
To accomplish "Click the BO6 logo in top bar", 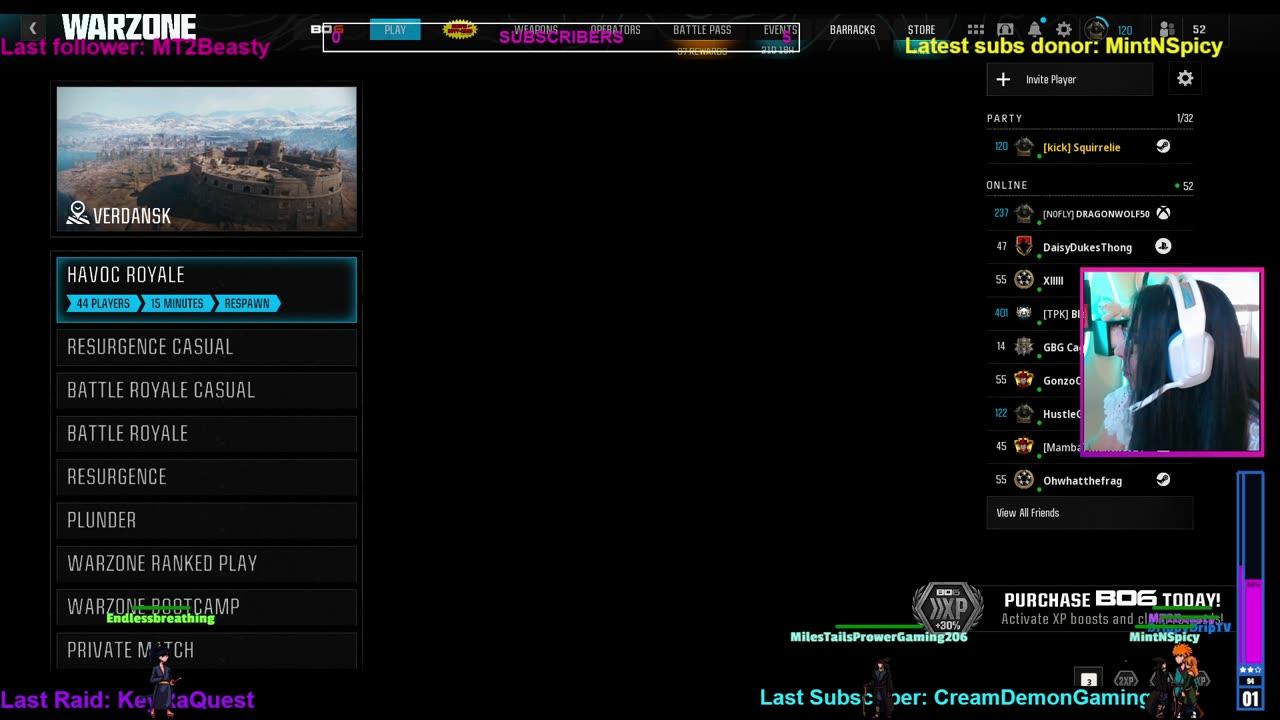I will 326,29.
